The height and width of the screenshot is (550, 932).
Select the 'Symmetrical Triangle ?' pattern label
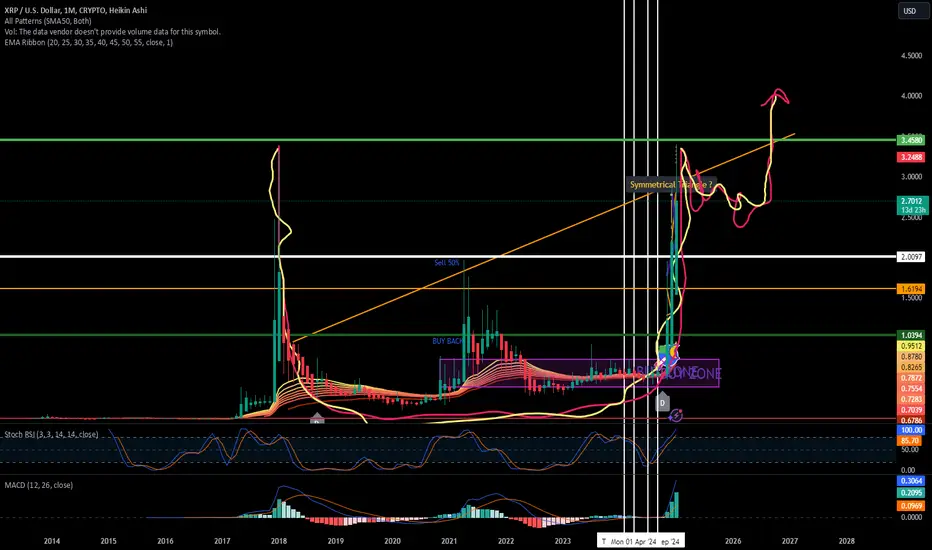[x=670, y=185]
